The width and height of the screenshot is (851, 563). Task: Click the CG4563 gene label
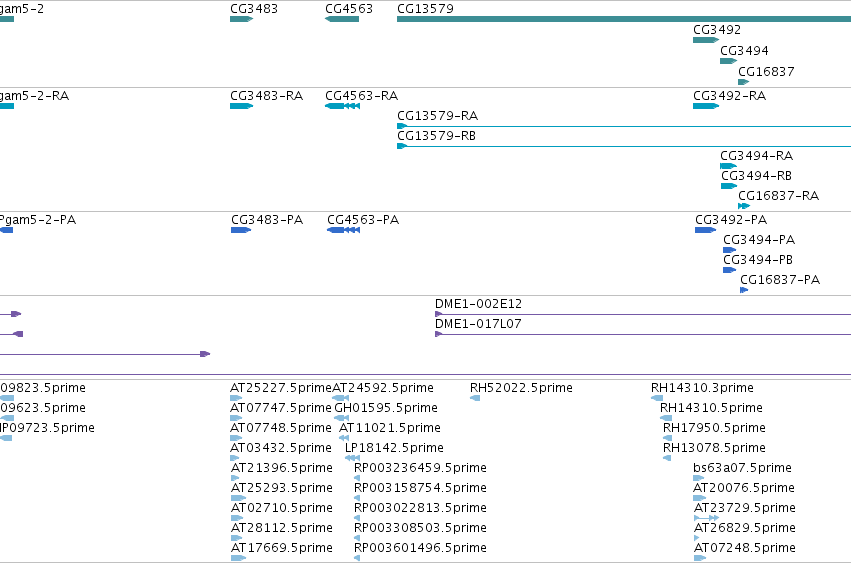click(349, 9)
